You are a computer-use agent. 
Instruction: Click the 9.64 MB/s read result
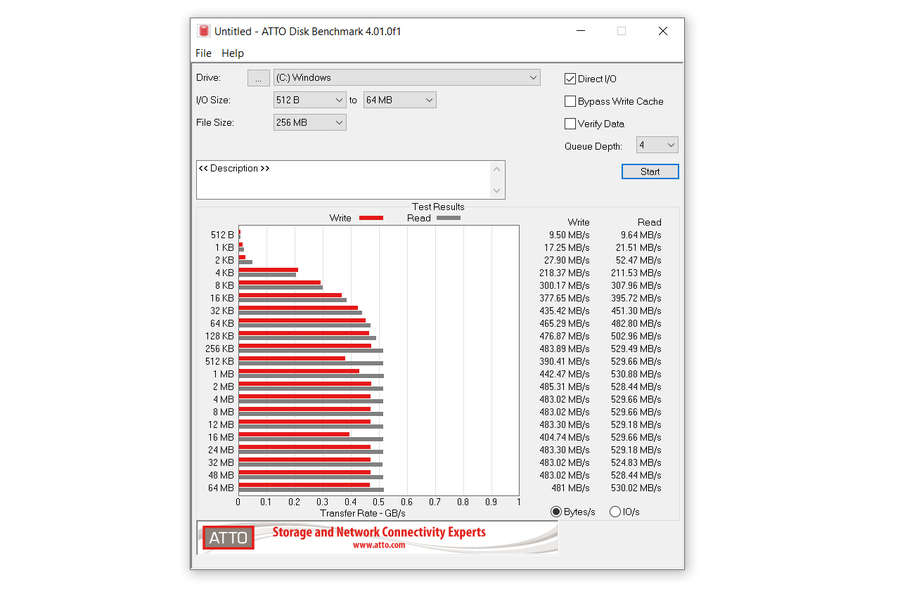coord(641,235)
